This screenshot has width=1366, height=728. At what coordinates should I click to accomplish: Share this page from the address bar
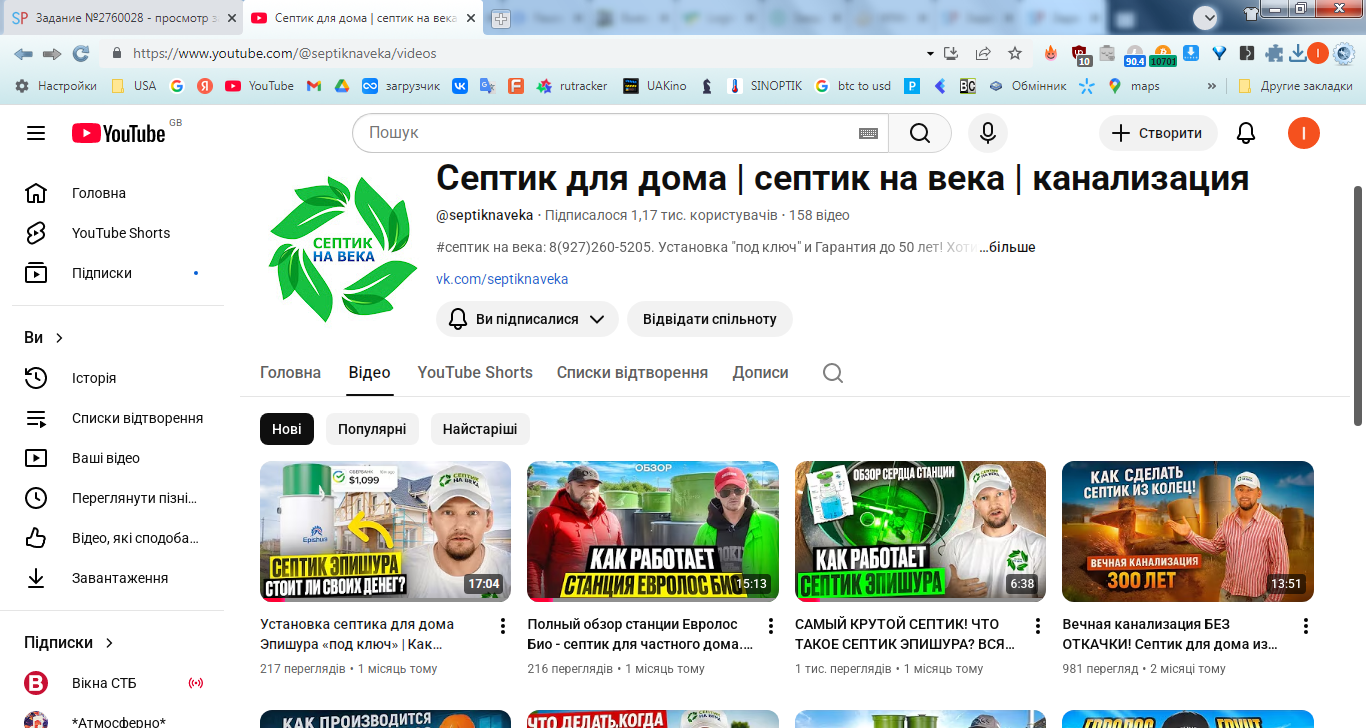pyautogui.click(x=983, y=53)
